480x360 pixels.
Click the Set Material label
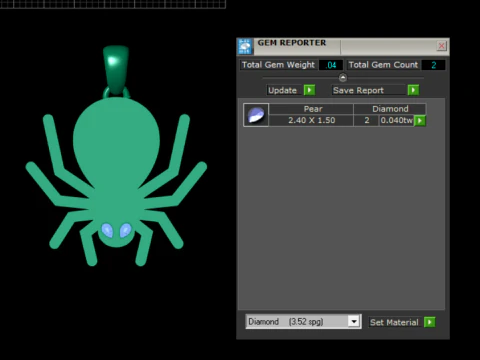pyautogui.click(x=394, y=322)
